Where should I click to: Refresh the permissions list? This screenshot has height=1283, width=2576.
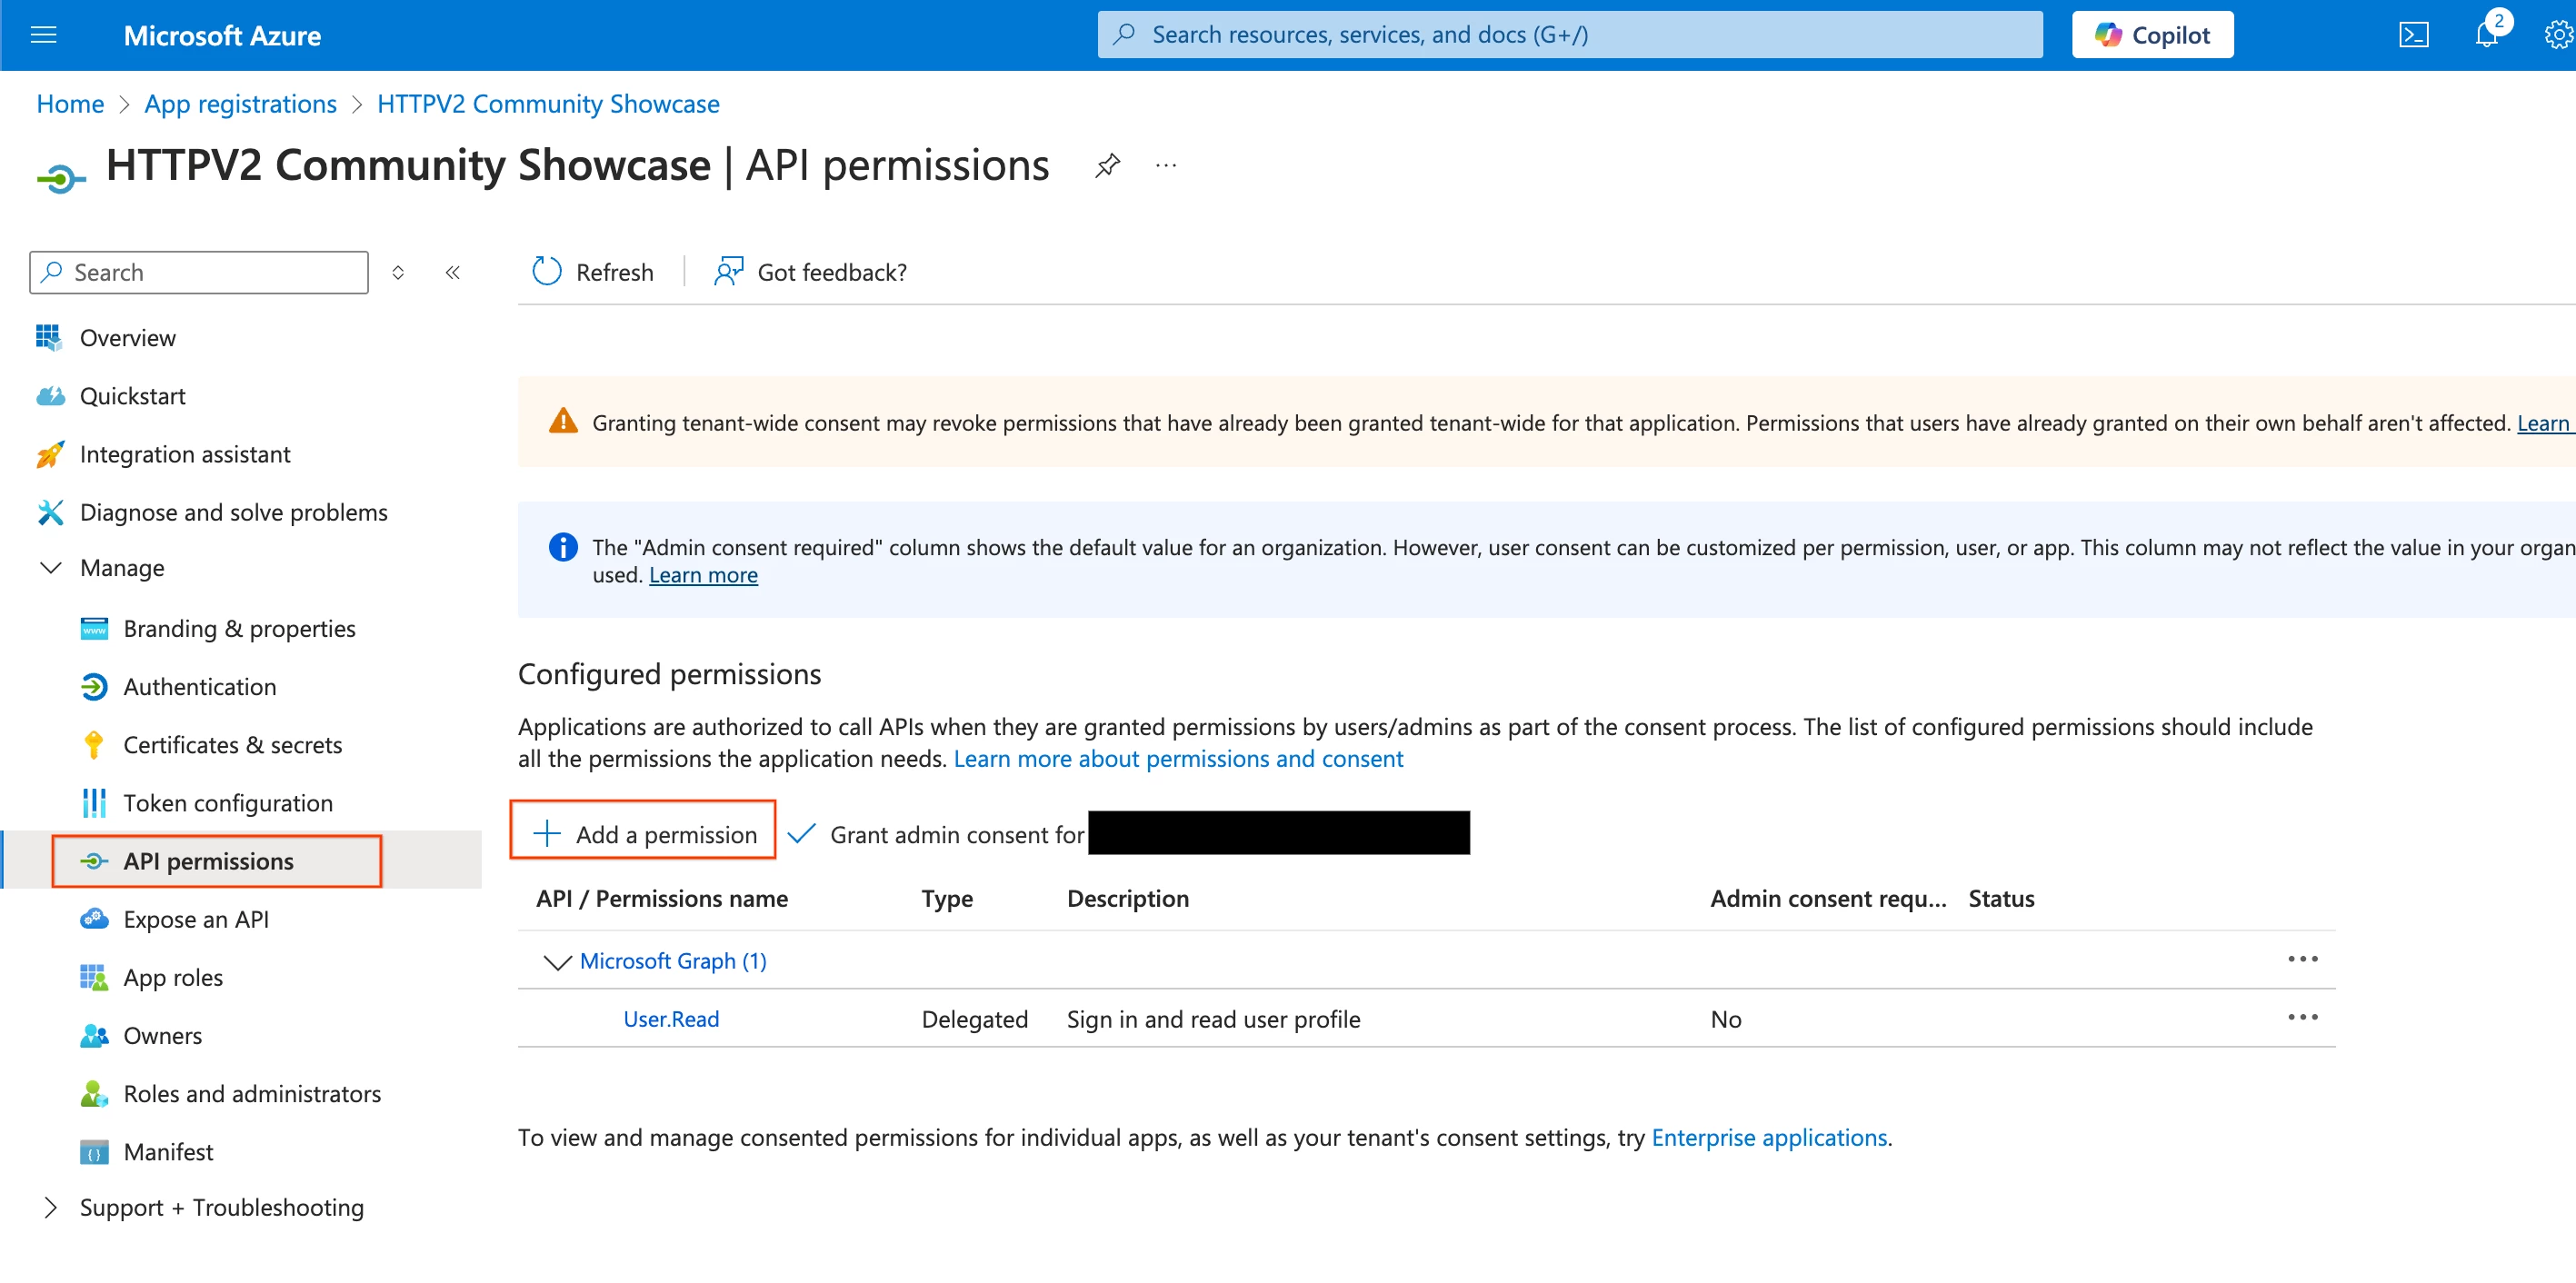pos(592,272)
